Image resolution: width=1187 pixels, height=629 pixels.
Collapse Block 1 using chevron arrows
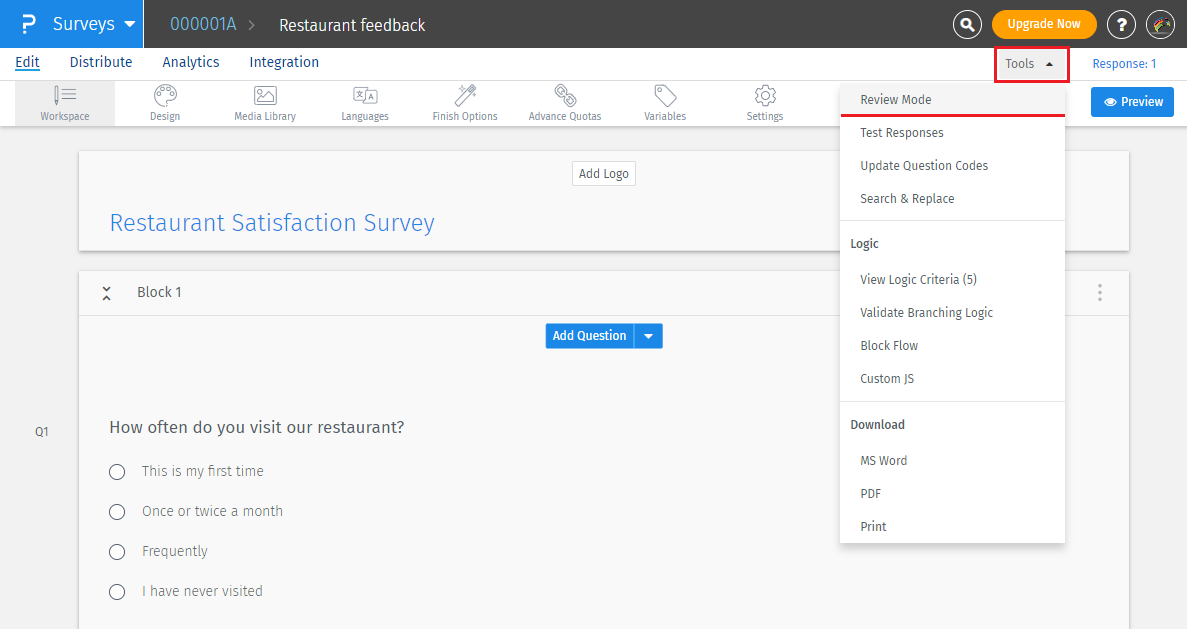click(106, 293)
